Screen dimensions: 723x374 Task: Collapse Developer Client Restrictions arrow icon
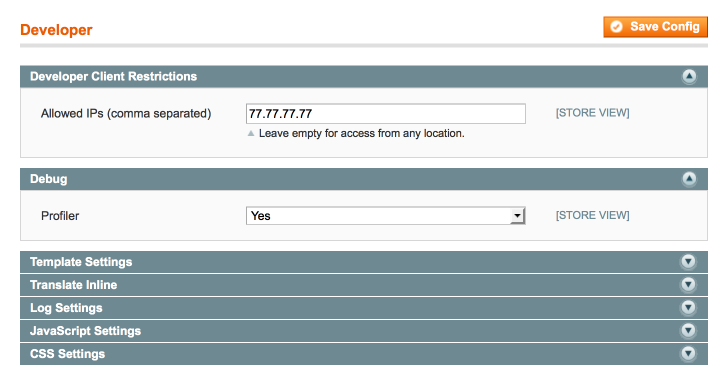[x=689, y=76]
